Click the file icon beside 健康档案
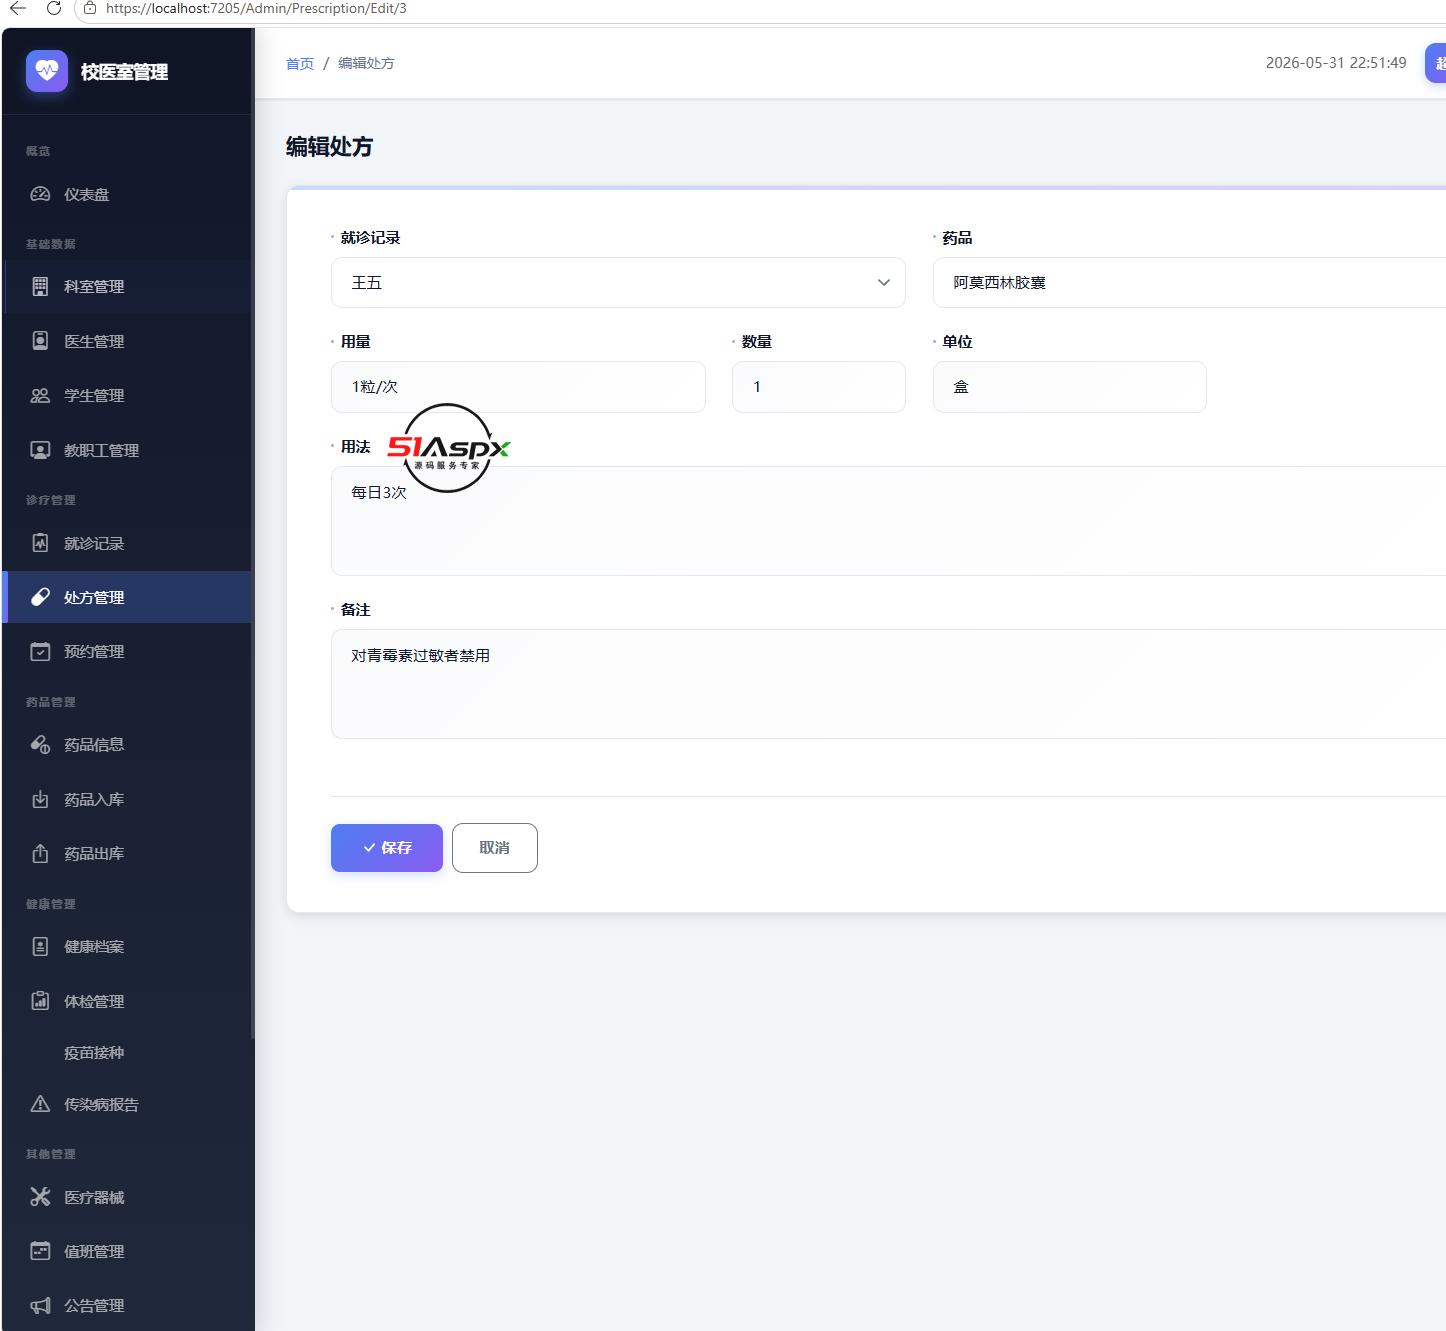This screenshot has height=1331, width=1446. (40, 946)
